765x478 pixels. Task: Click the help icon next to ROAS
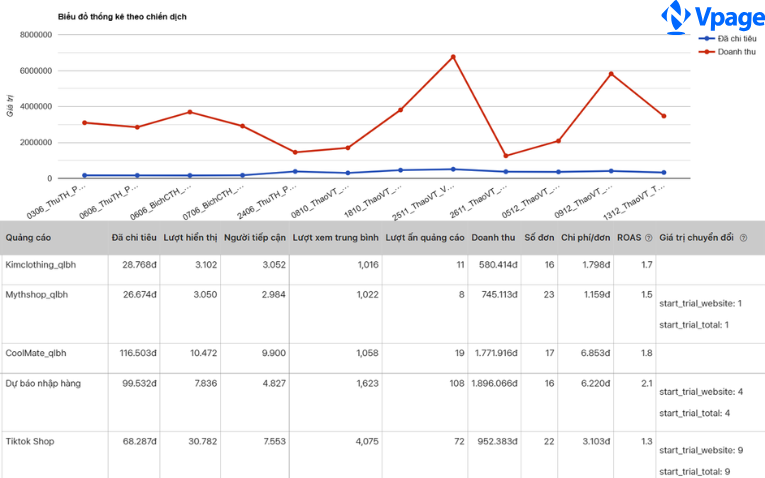tap(649, 238)
